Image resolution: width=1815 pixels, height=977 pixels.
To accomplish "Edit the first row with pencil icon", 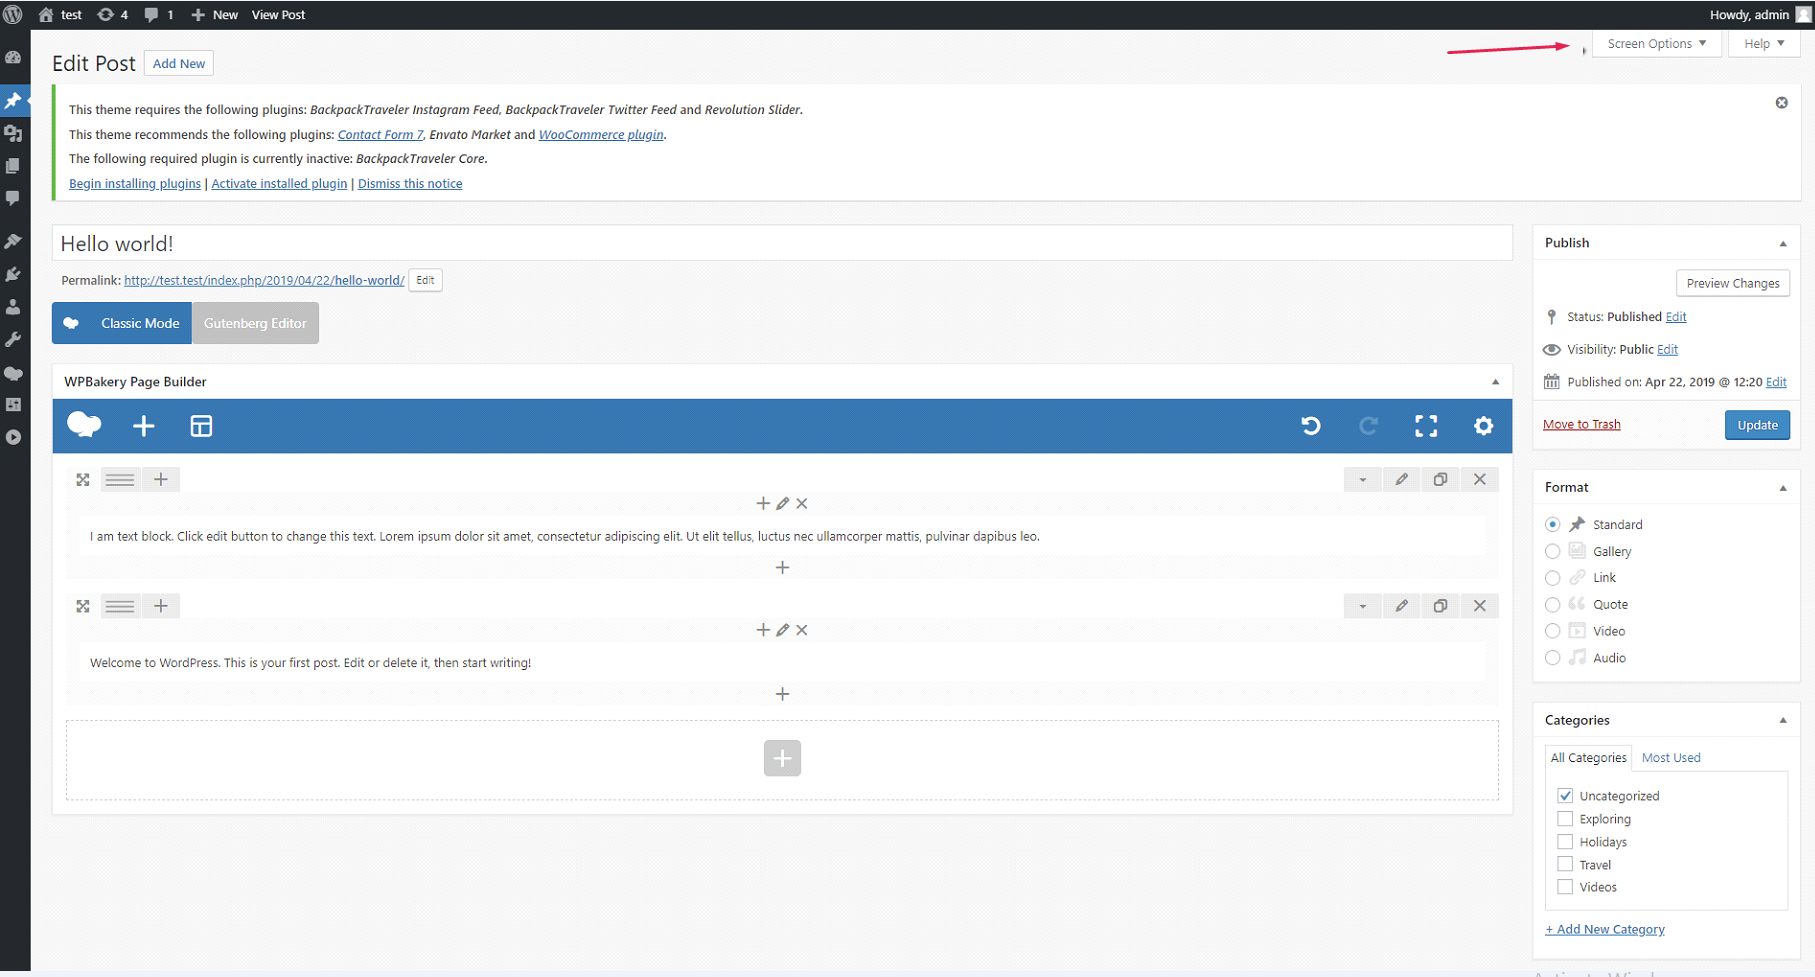I will click(1401, 480).
